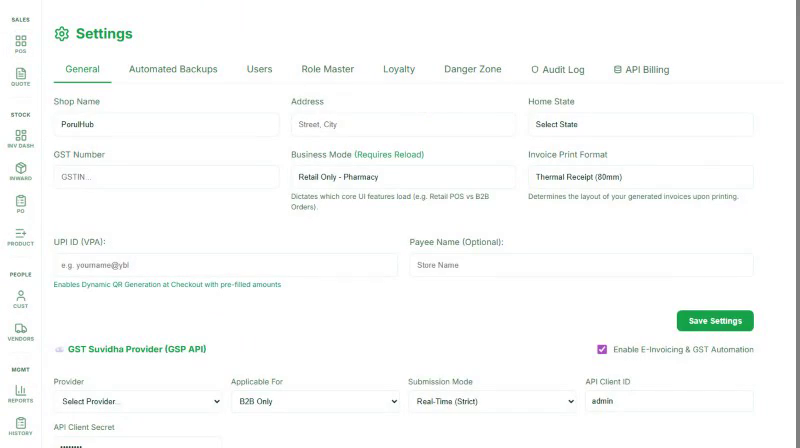Open the Vendors truck icon

click(20, 331)
